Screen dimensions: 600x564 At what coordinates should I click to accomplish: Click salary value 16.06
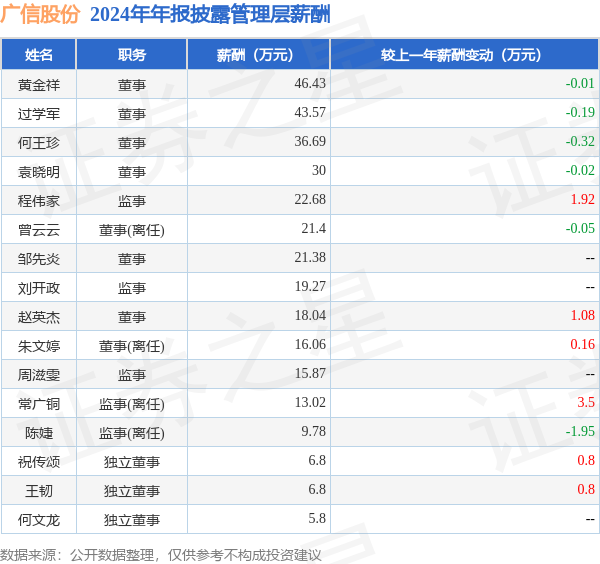pos(310,345)
